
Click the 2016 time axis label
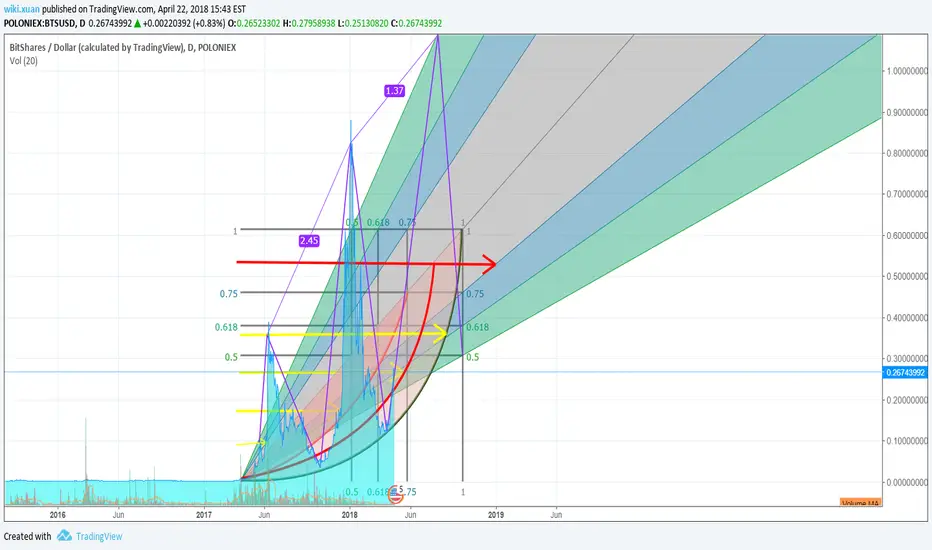[58, 514]
